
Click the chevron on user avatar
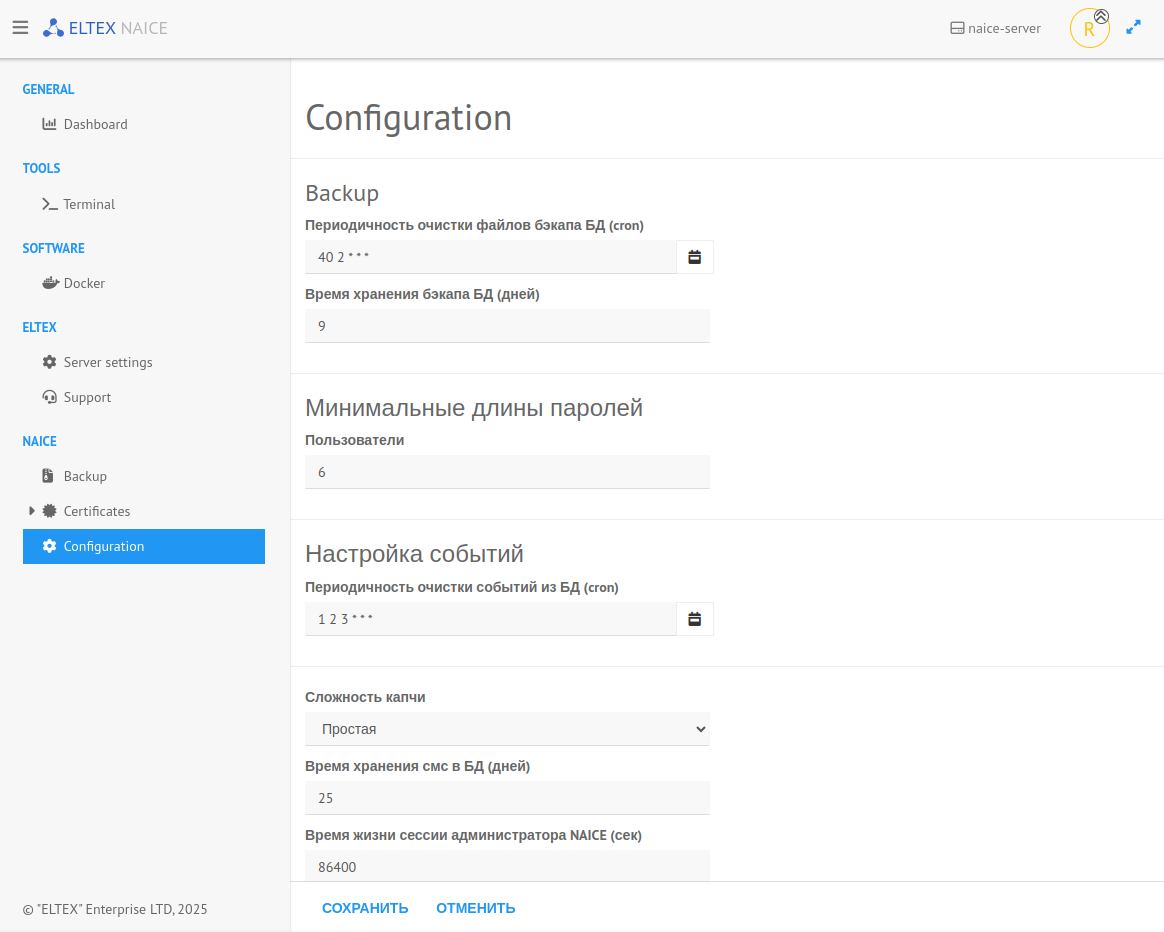1102,16
